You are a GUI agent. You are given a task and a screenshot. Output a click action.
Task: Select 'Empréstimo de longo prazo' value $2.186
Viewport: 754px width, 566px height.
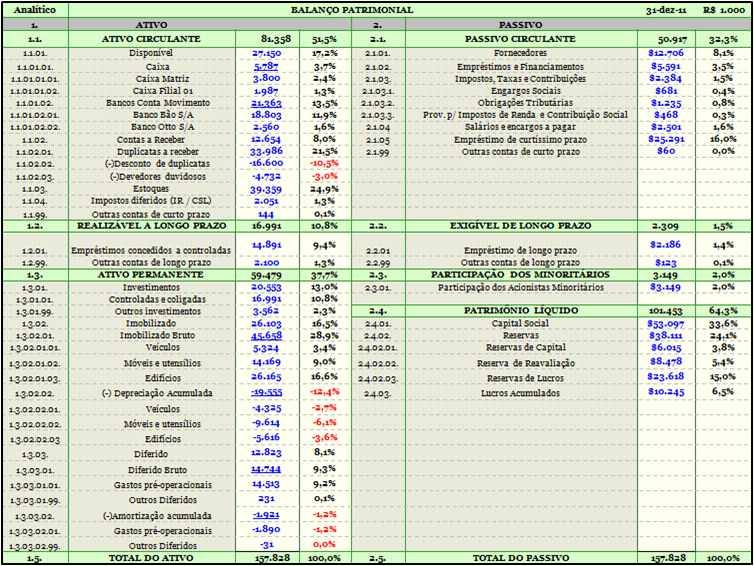(x=666, y=245)
